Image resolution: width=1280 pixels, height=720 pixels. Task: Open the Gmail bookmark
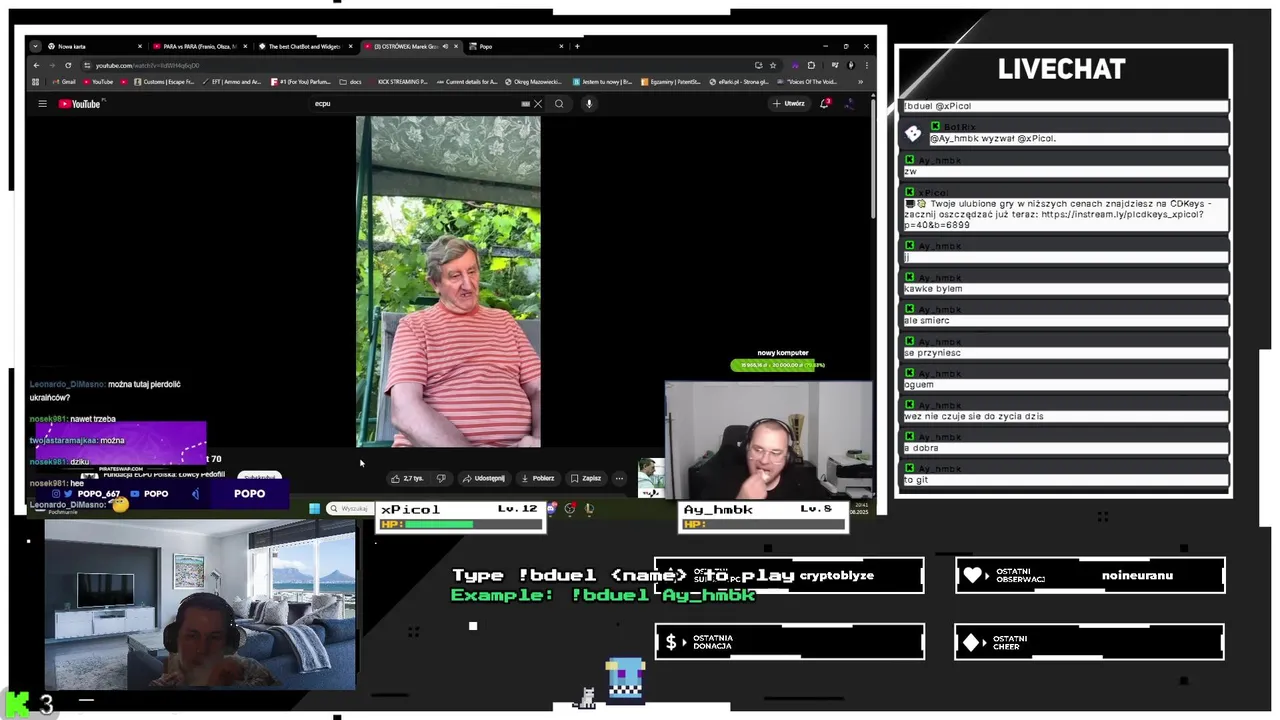[x=64, y=82]
